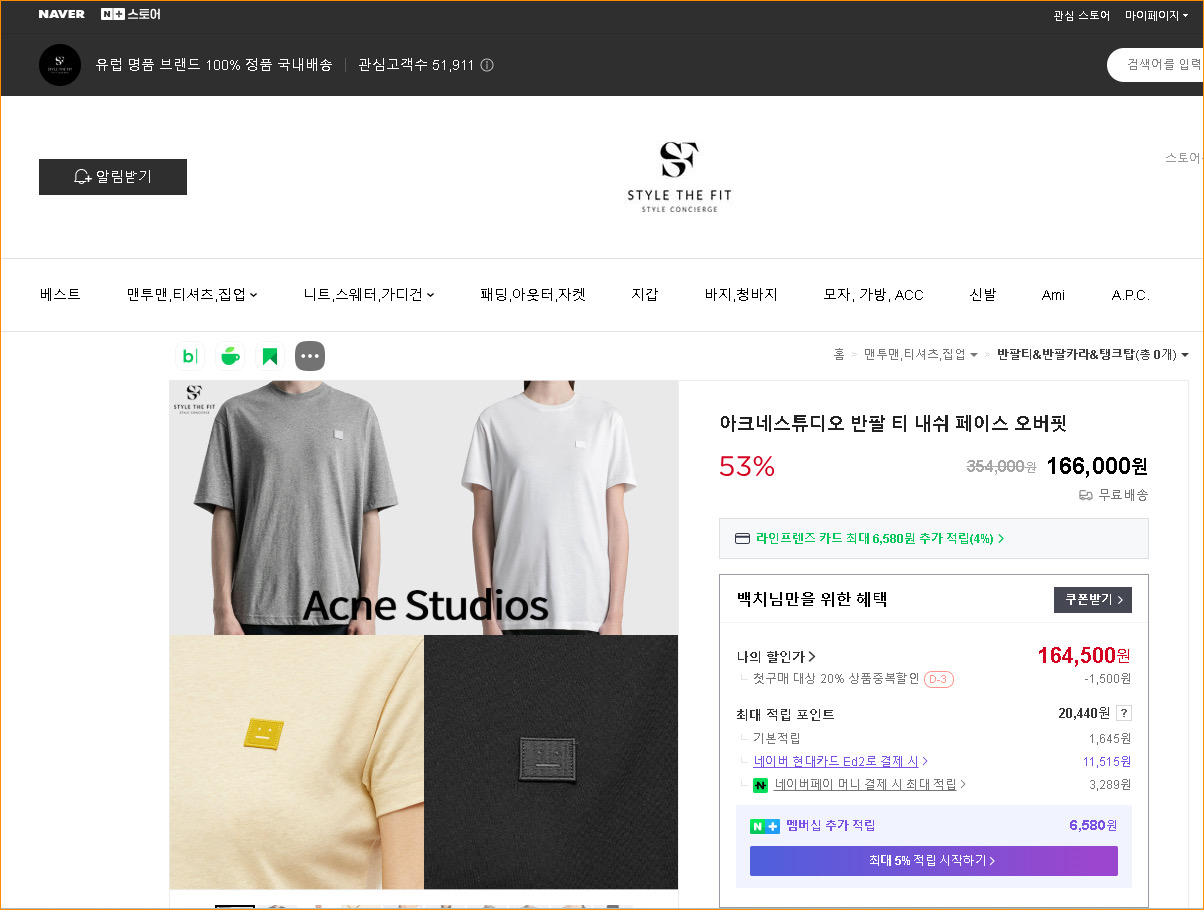Open the 반팔티&반팔카라&탱크탑 breadcrumb dropdown

pyautogui.click(x=1092, y=354)
